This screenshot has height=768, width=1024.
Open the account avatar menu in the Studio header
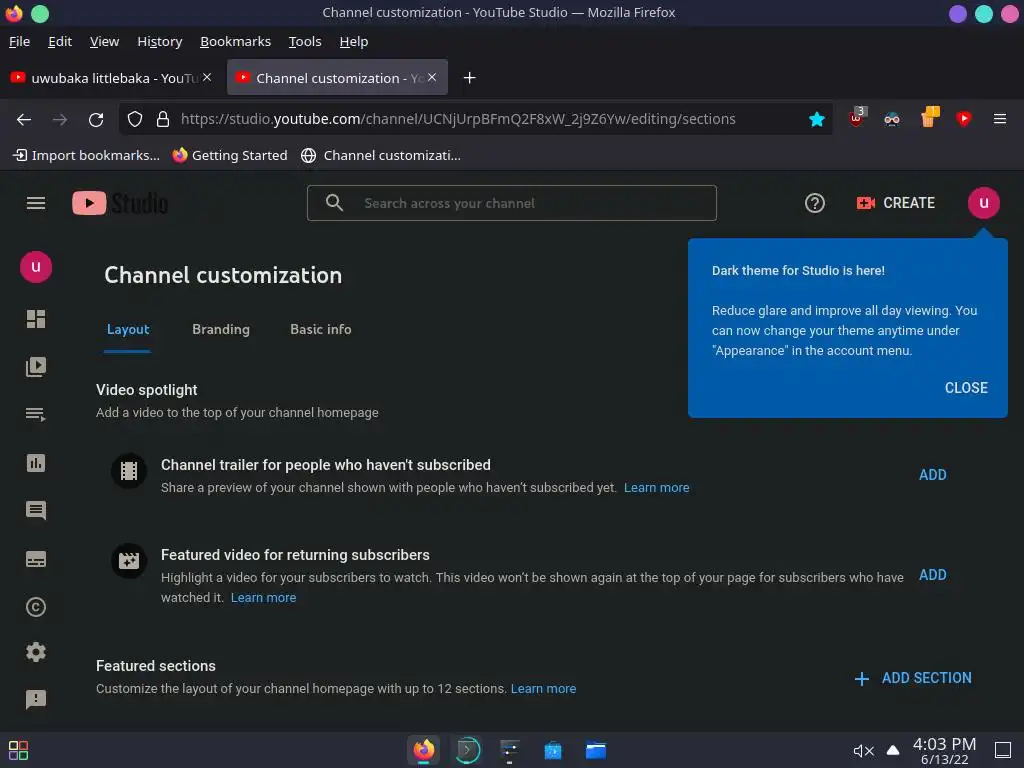point(984,203)
